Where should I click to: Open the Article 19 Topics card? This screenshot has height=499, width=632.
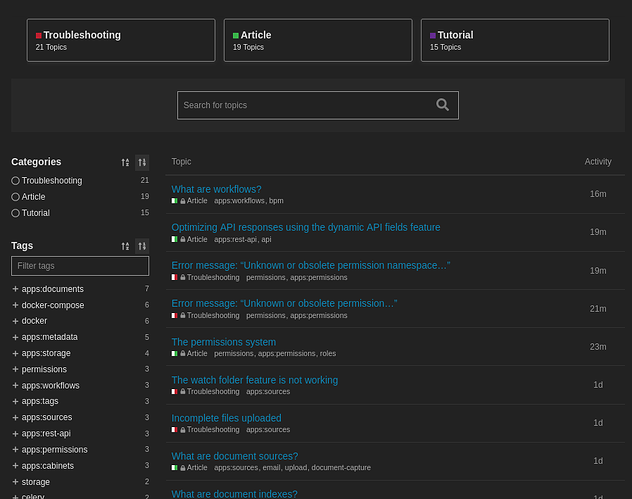[318, 40]
